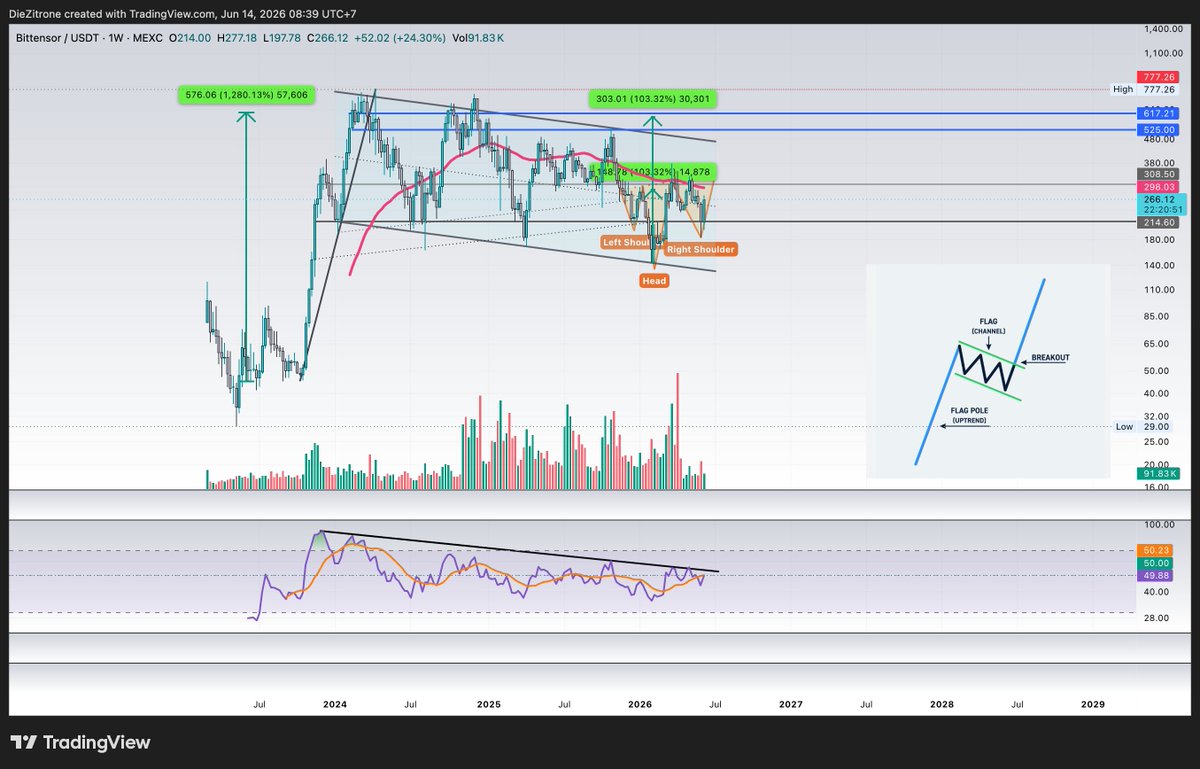Click the Low 29.00 axis label
Image resolution: width=1200 pixels, height=769 pixels.
1143,426
